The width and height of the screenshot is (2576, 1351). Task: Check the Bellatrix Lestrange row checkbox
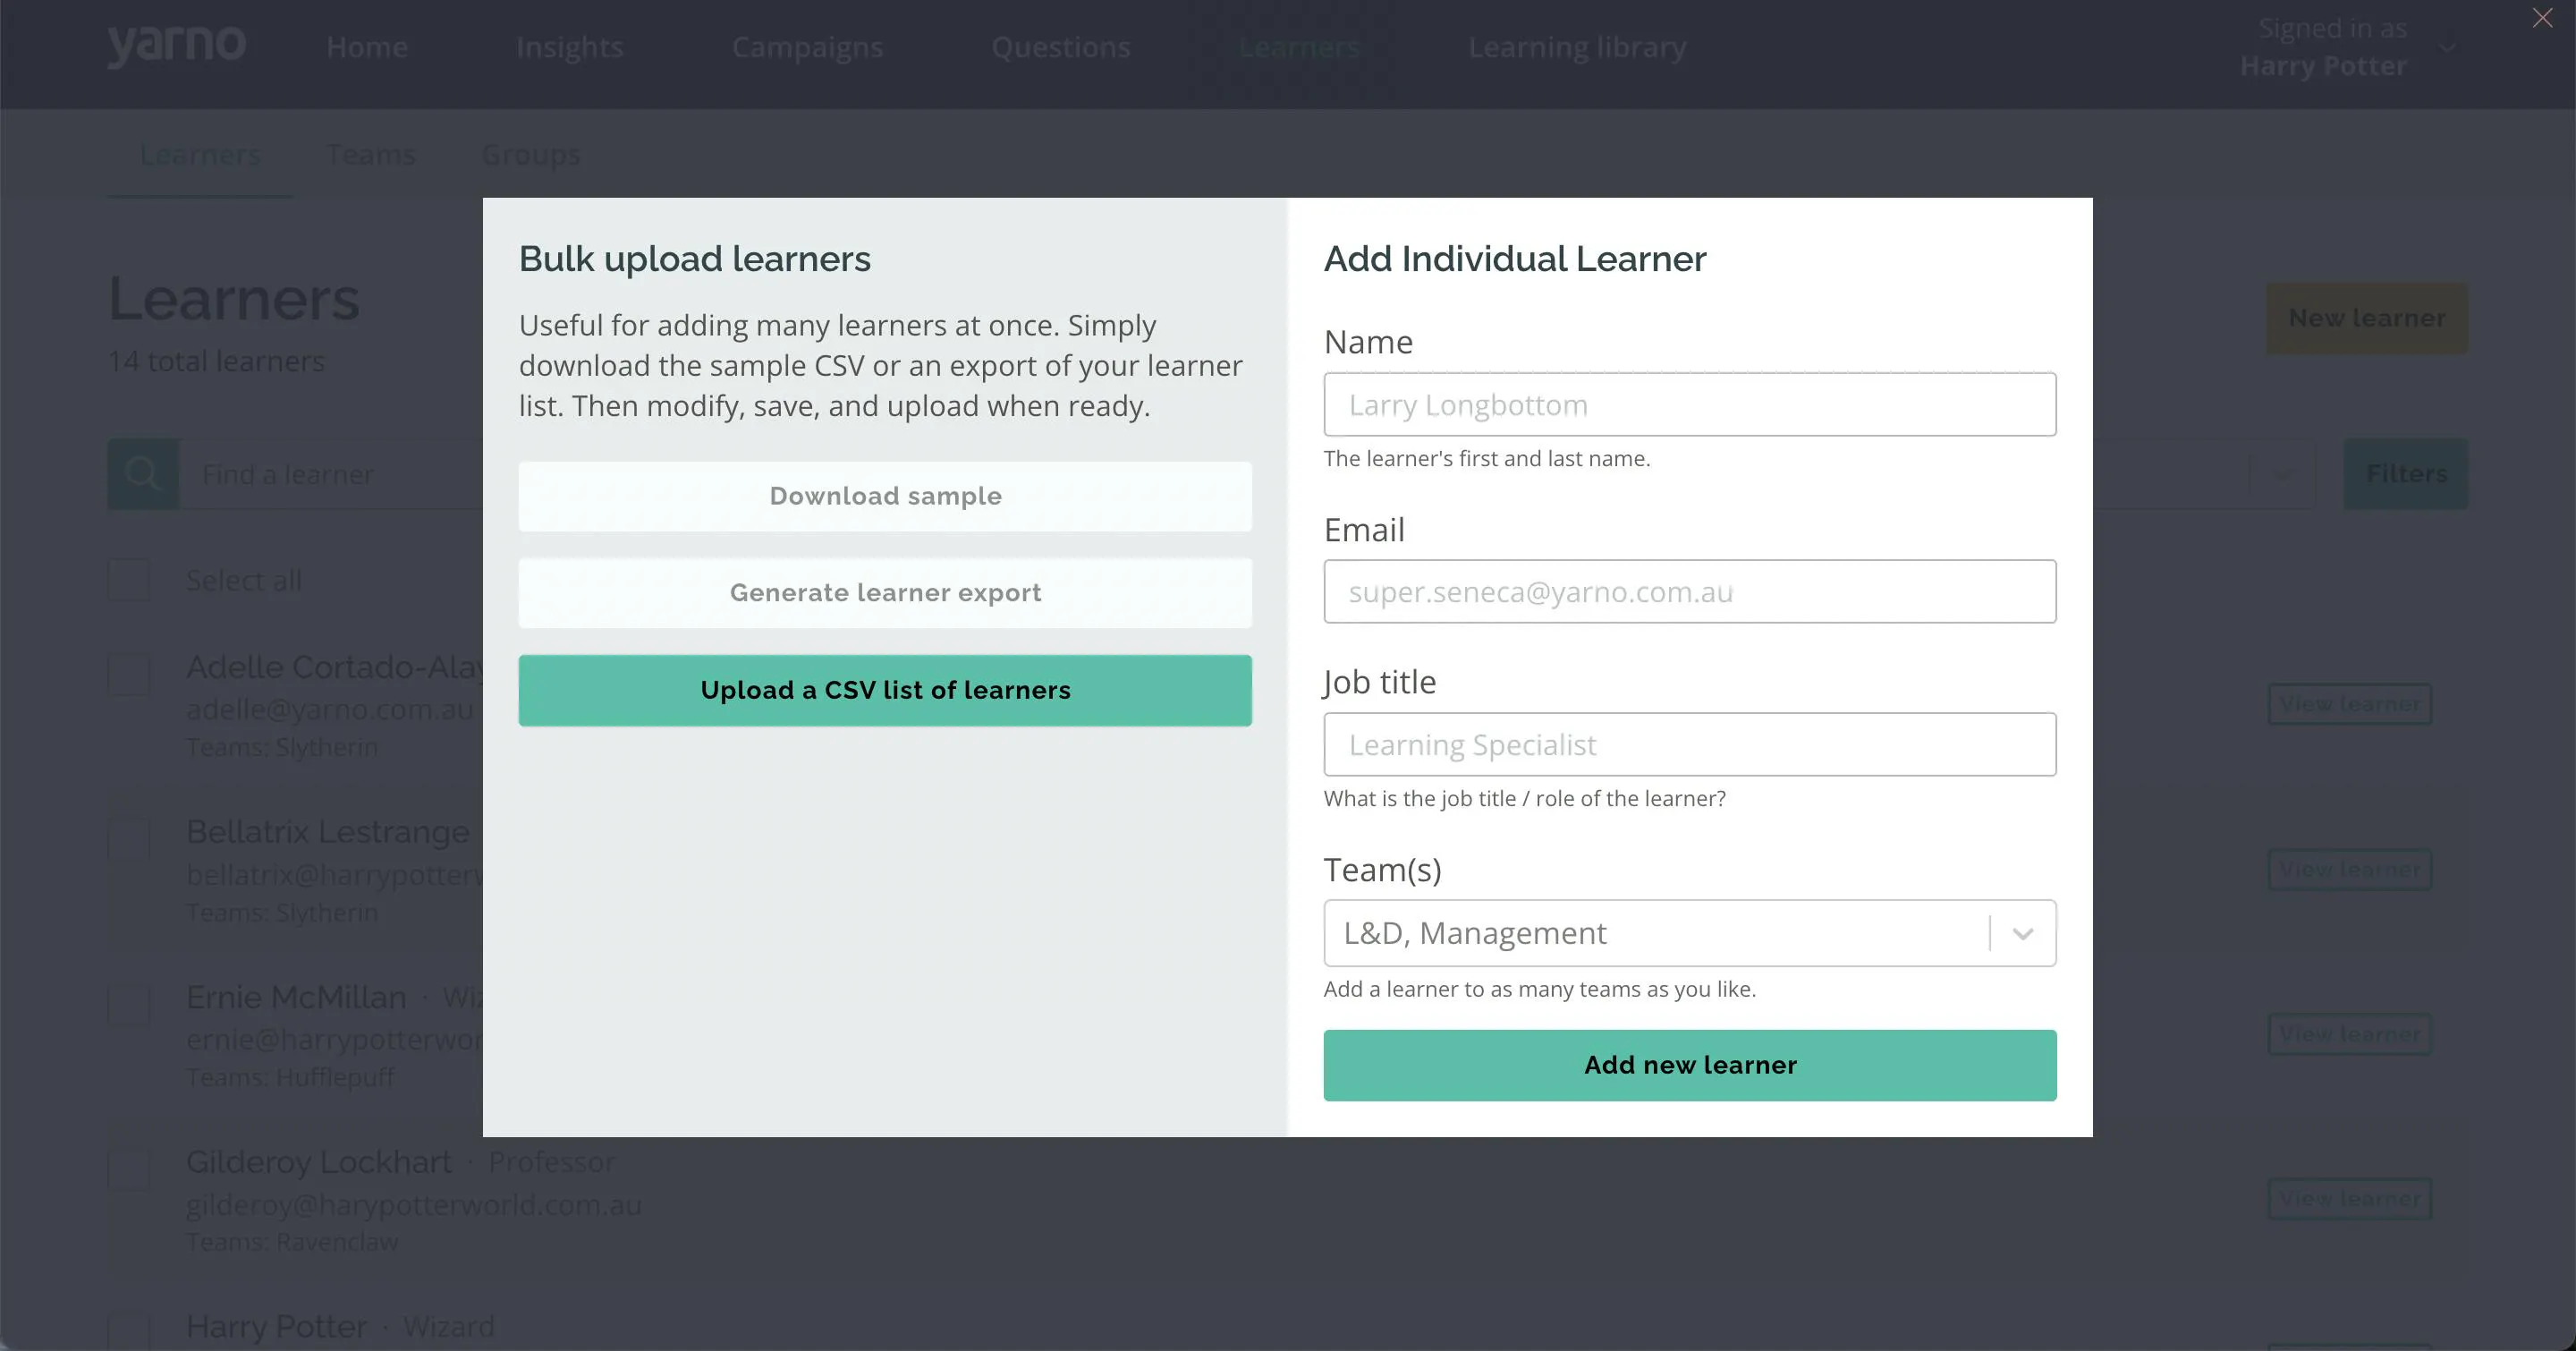[x=129, y=840]
